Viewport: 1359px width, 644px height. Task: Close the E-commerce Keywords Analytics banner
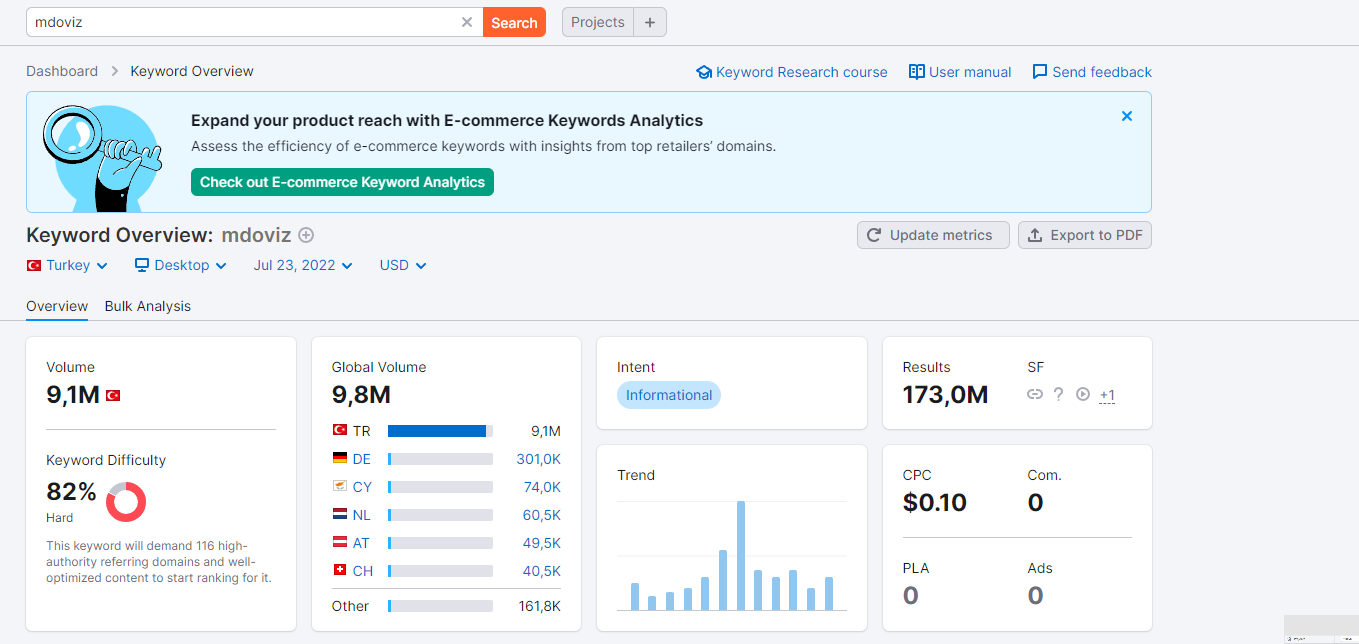(1127, 116)
